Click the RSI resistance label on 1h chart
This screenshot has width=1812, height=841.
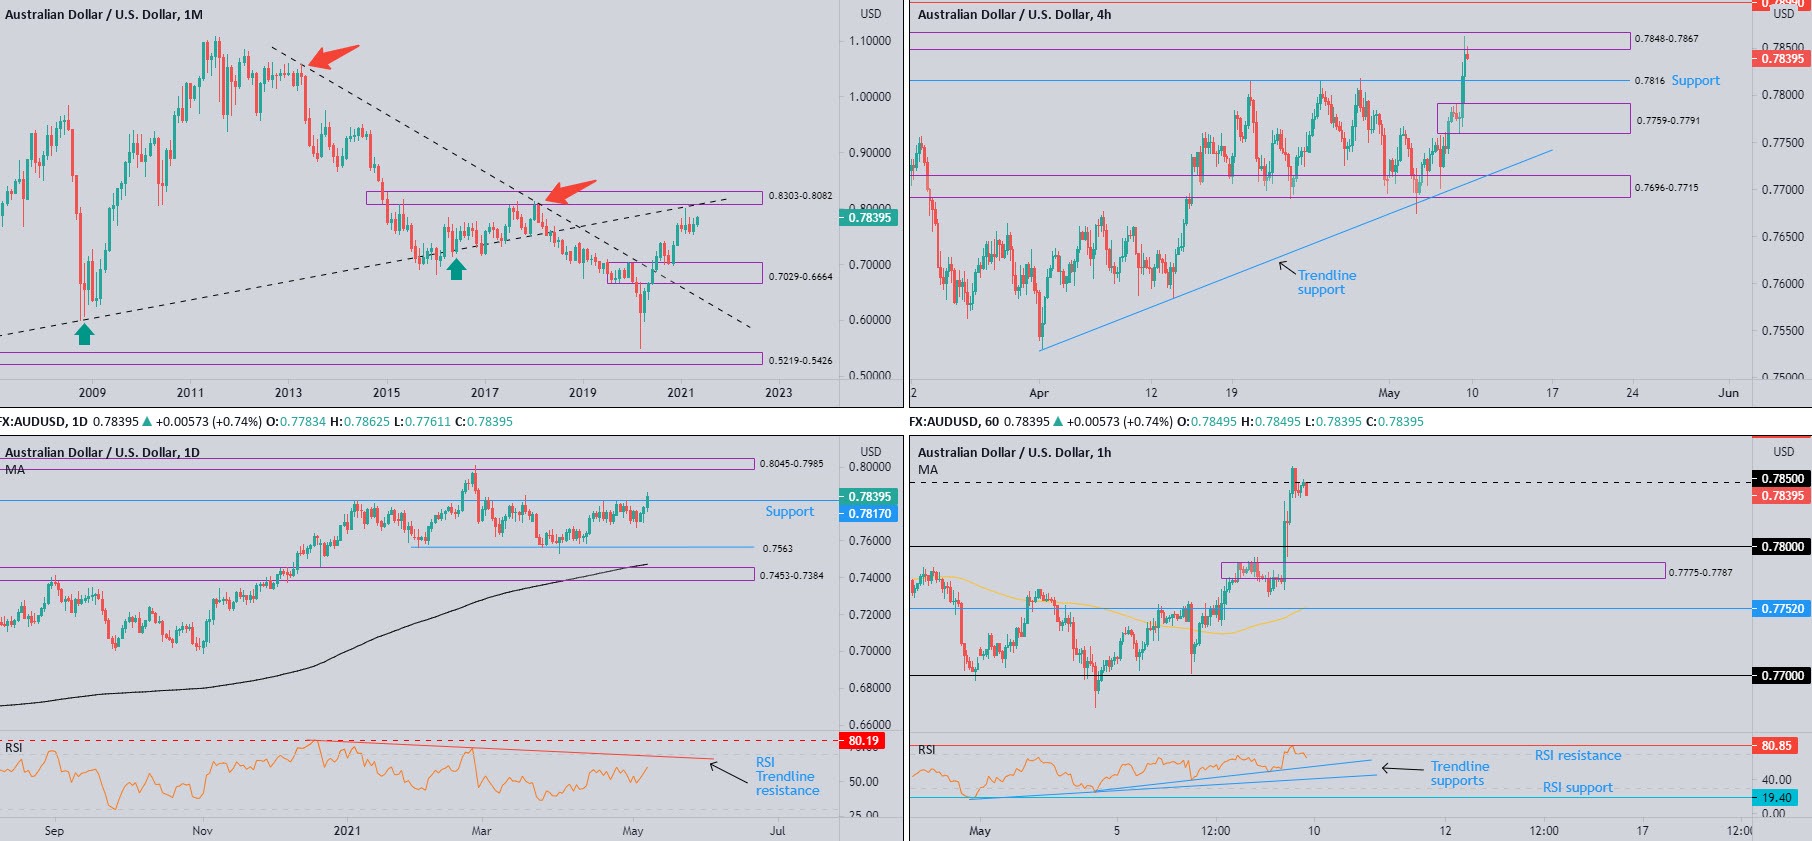(x=1577, y=756)
